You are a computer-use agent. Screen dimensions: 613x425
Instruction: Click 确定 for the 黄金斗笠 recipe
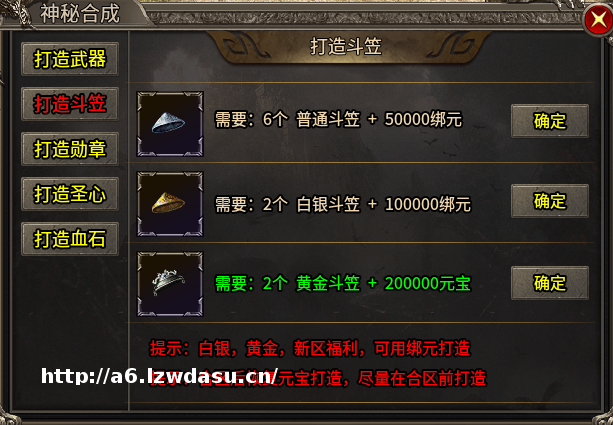click(550, 283)
